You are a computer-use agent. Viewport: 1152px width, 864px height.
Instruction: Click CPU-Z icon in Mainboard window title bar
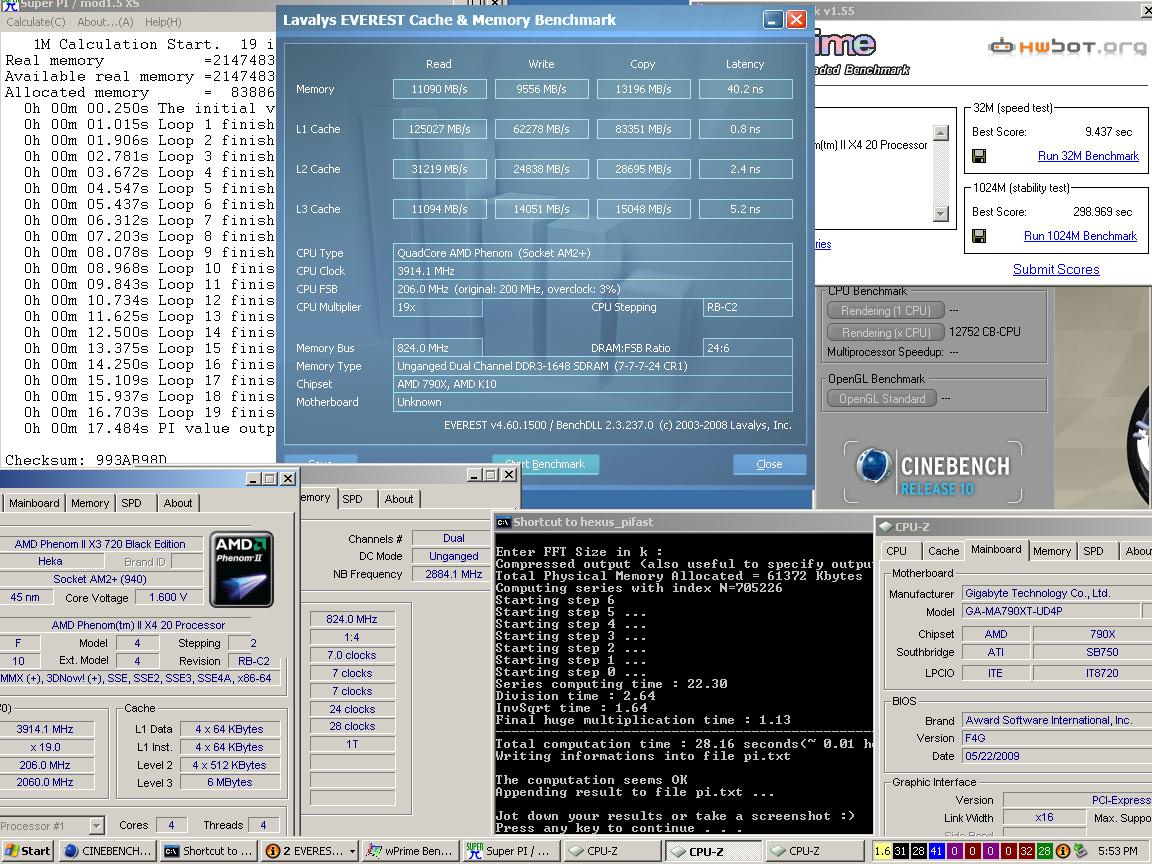click(885, 527)
